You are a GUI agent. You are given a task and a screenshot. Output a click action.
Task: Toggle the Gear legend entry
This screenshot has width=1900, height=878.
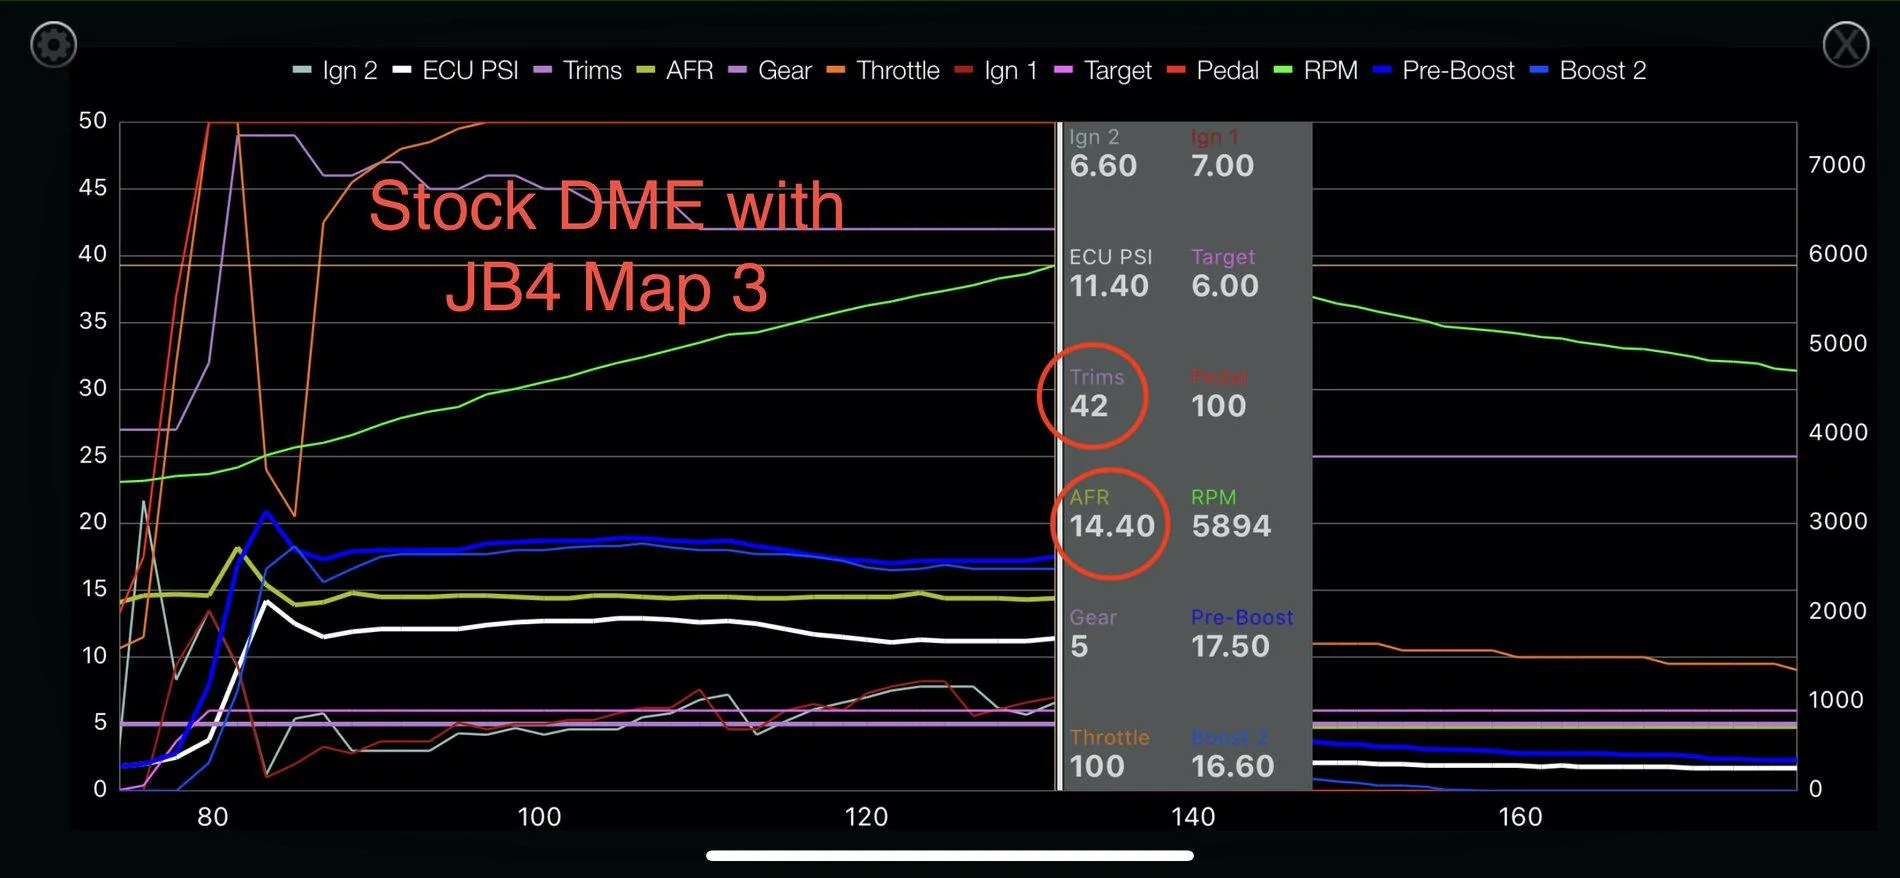coord(770,71)
